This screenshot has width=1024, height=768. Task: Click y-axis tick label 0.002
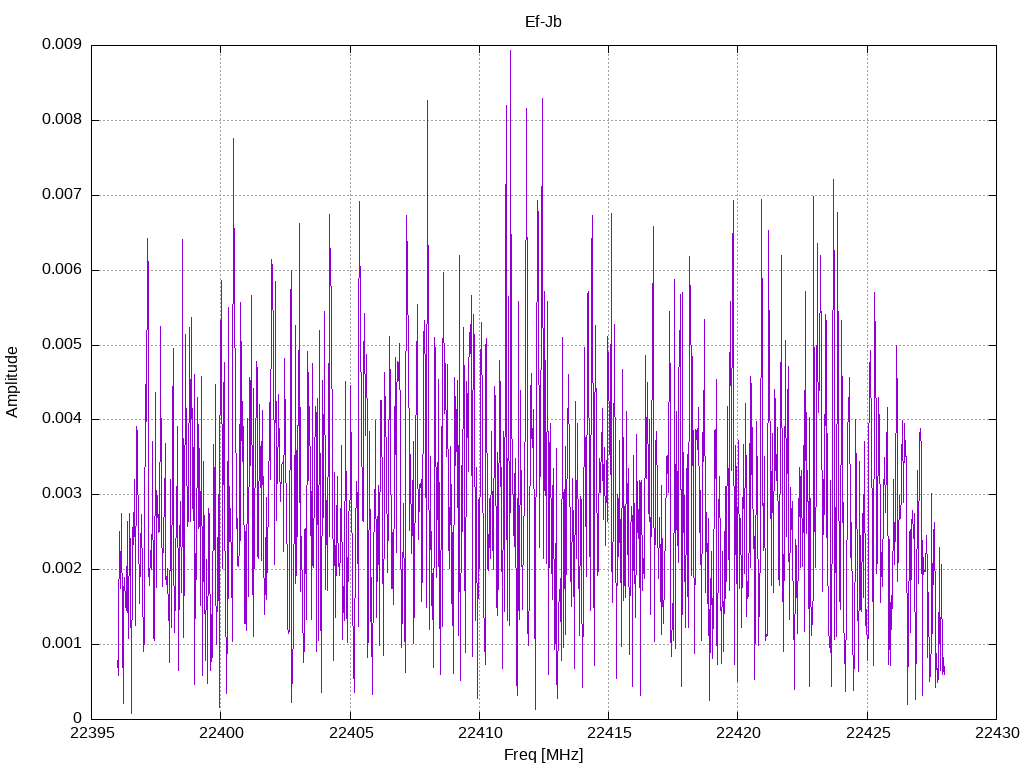point(62,568)
